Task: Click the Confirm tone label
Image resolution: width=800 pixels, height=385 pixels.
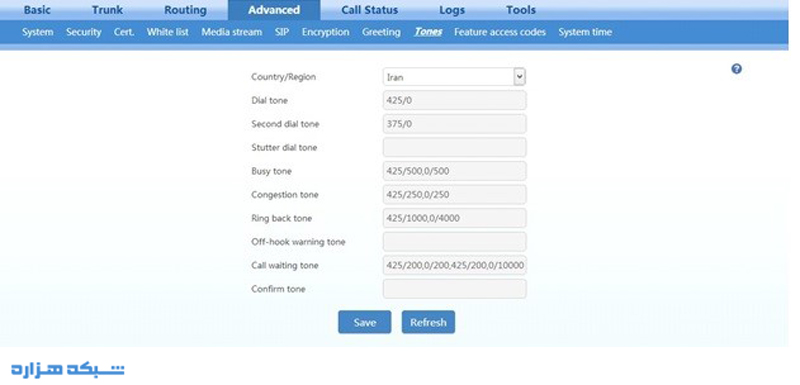Action: (278, 289)
